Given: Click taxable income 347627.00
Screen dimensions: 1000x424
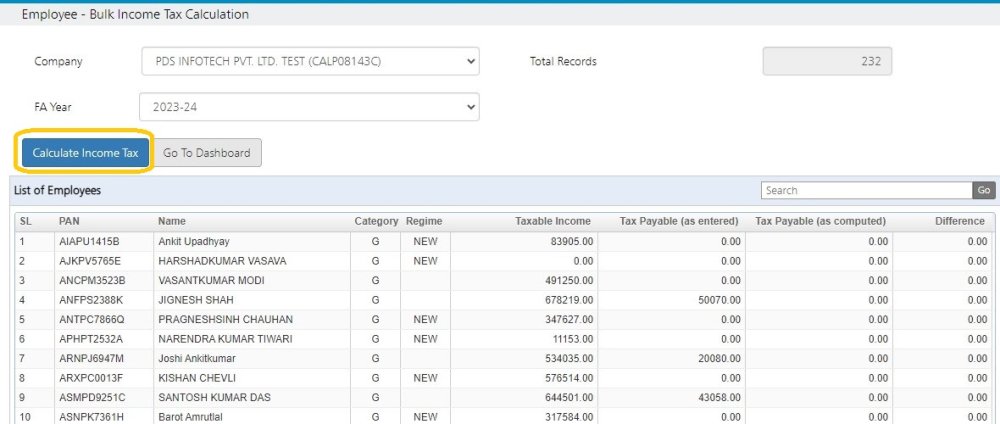Looking at the screenshot, I should click(569, 319).
